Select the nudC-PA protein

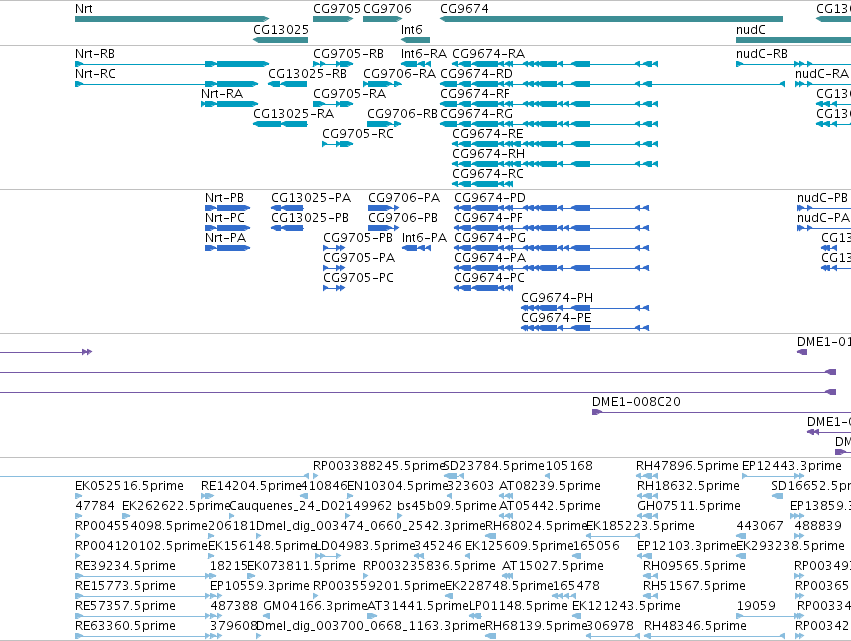pos(824,228)
